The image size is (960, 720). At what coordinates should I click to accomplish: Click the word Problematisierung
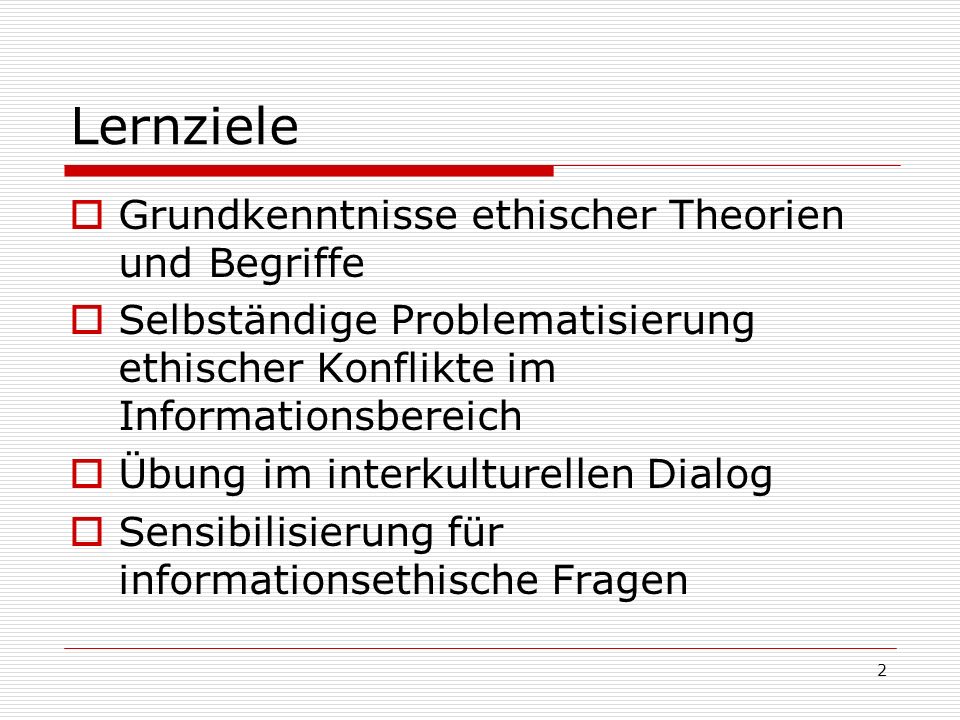coord(572,321)
